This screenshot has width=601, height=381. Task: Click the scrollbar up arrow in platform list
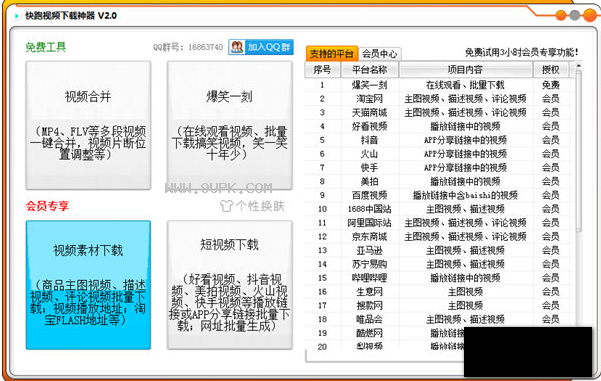[x=578, y=66]
